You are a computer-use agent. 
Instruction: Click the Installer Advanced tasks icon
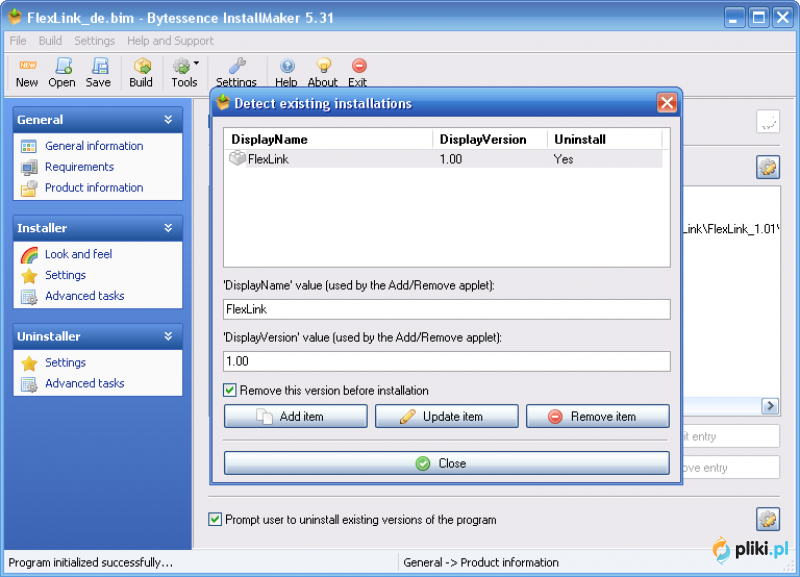(29, 296)
